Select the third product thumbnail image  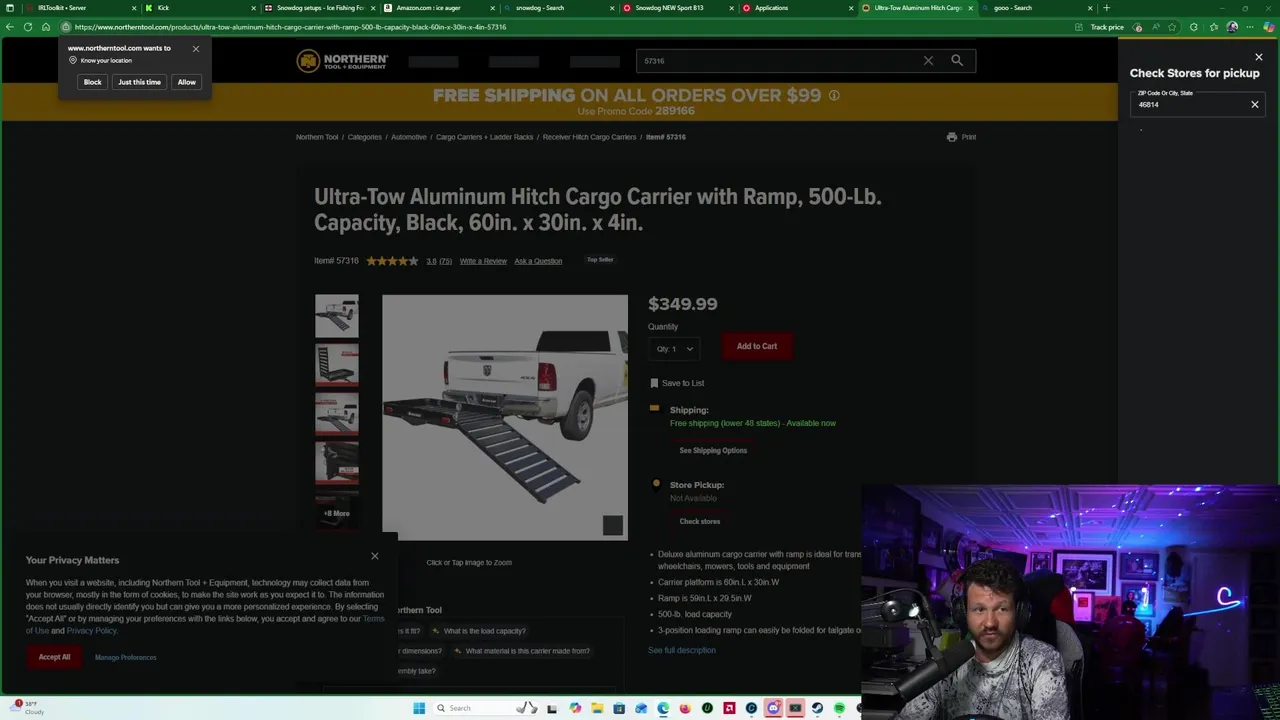337,415
